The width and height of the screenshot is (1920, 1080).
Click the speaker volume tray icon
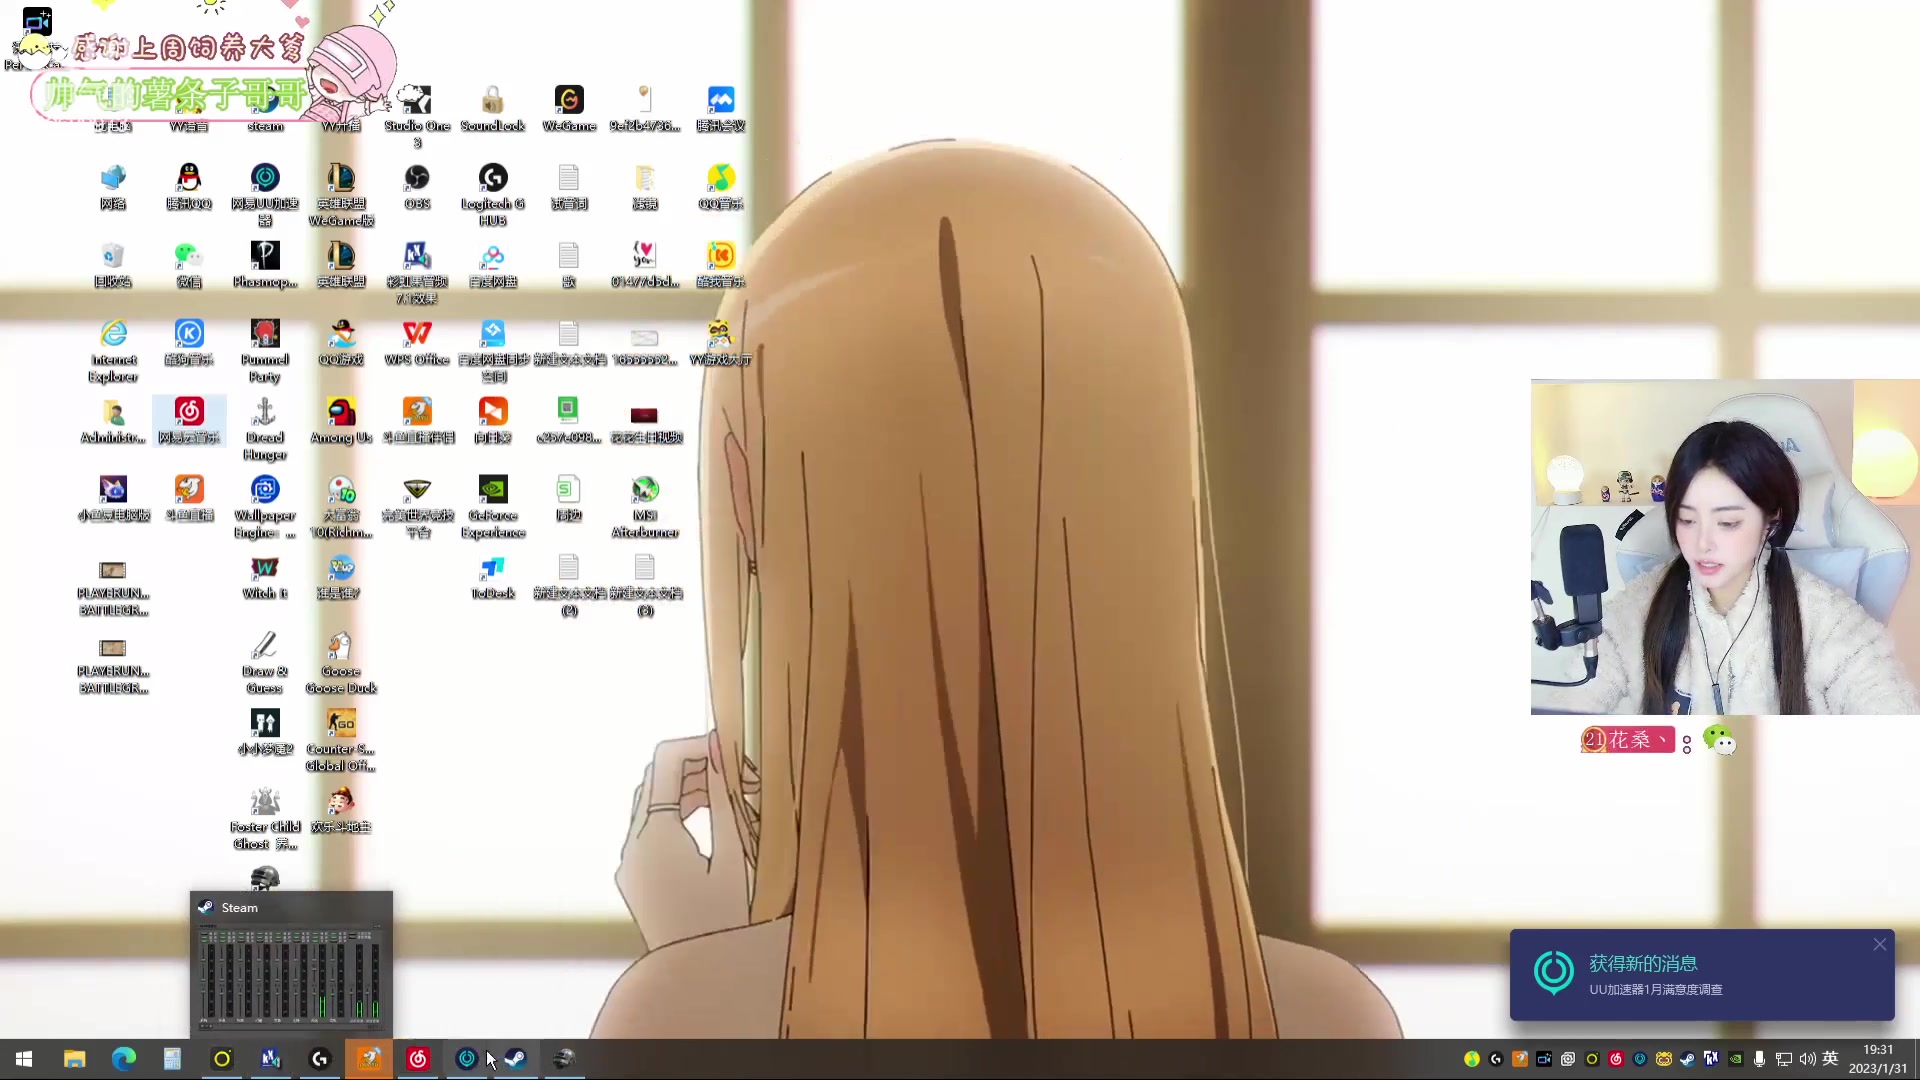(1807, 1059)
